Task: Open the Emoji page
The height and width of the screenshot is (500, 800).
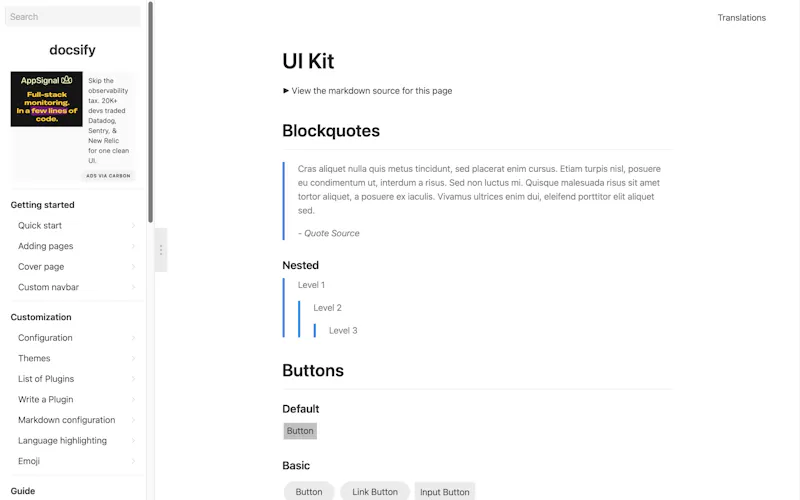Action: (x=29, y=461)
